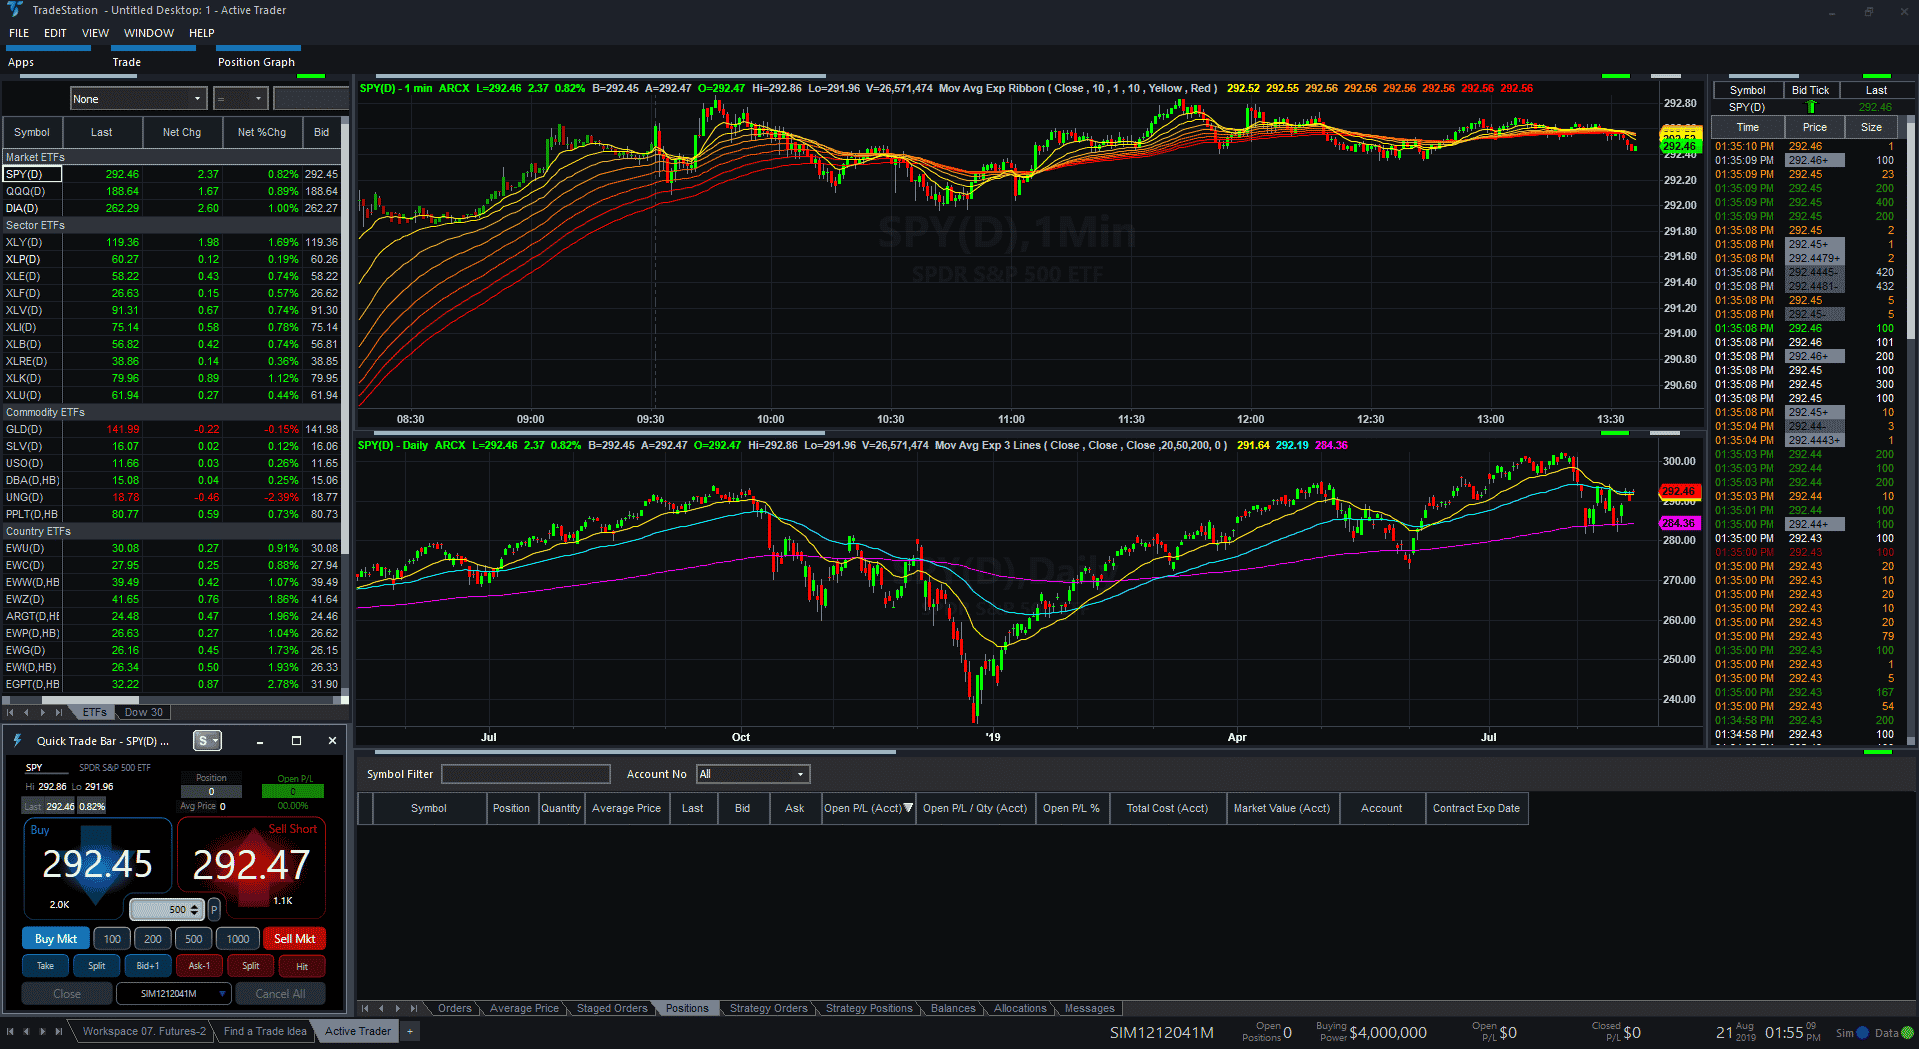The width and height of the screenshot is (1919, 1049).
Task: Add a new workspace with plus icon
Action: coord(409,1031)
